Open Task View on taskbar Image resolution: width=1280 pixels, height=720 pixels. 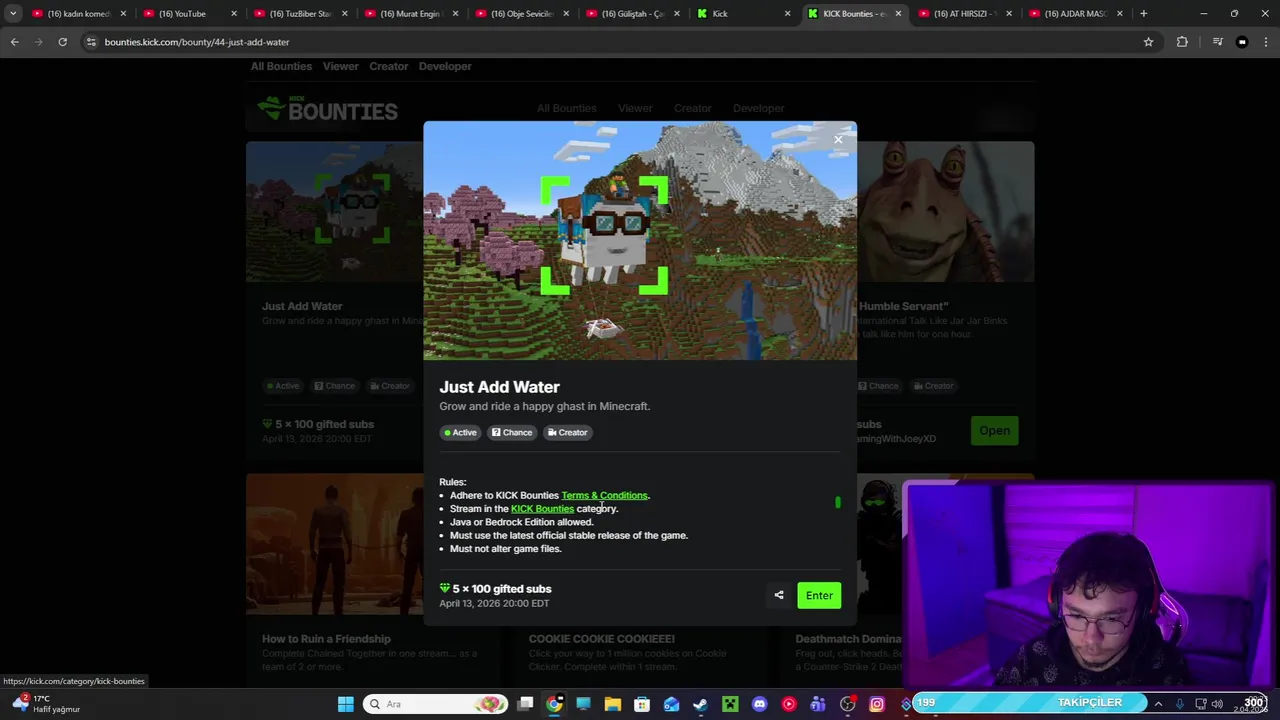[525, 704]
